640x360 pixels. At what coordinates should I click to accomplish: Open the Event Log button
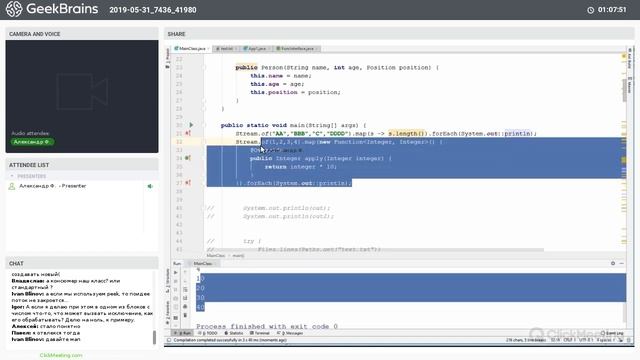coord(611,333)
